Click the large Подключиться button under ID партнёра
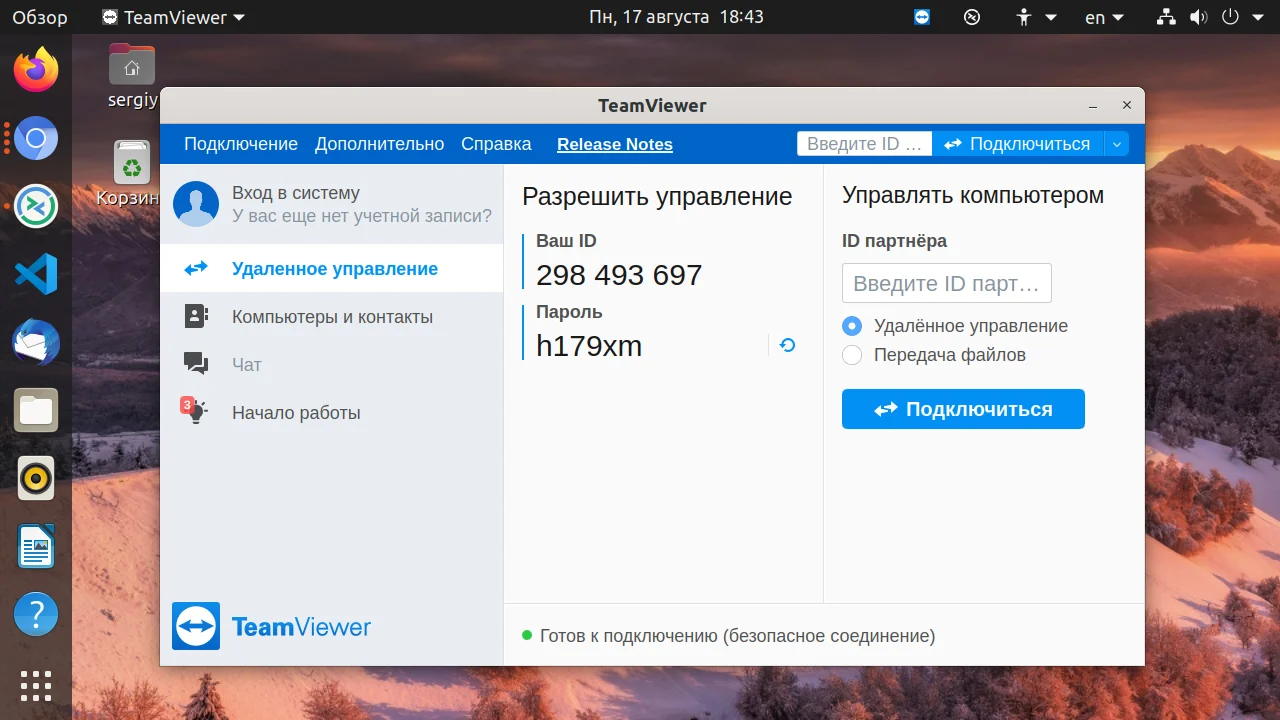Viewport: 1280px width, 720px height. (963, 409)
